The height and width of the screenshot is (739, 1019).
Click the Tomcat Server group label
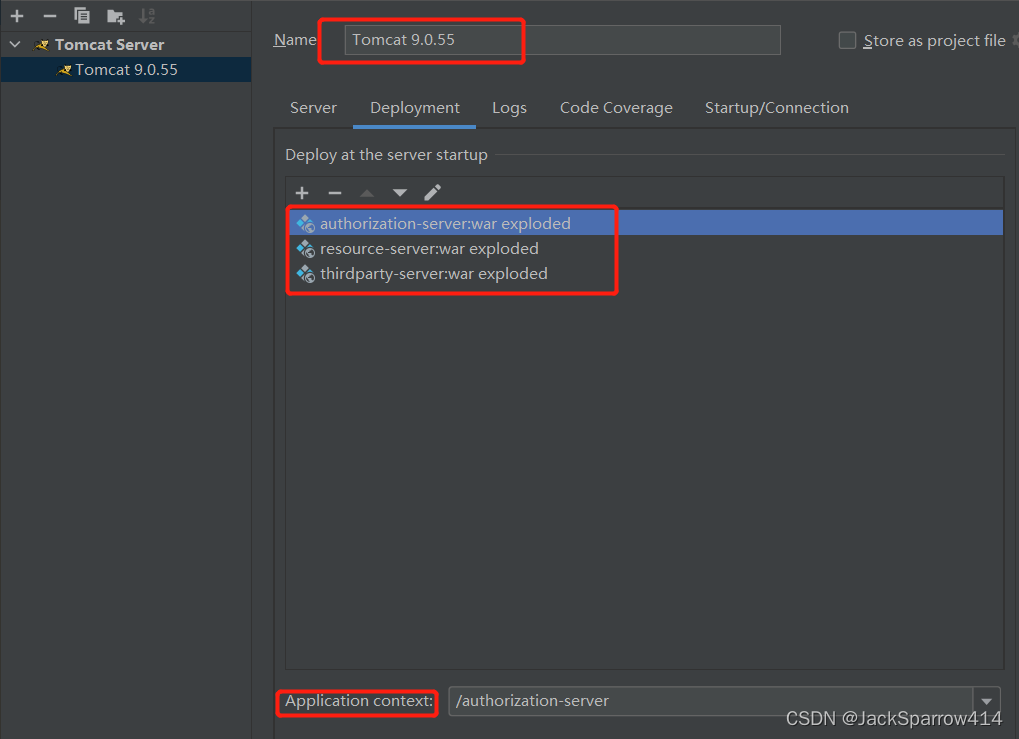tap(109, 45)
